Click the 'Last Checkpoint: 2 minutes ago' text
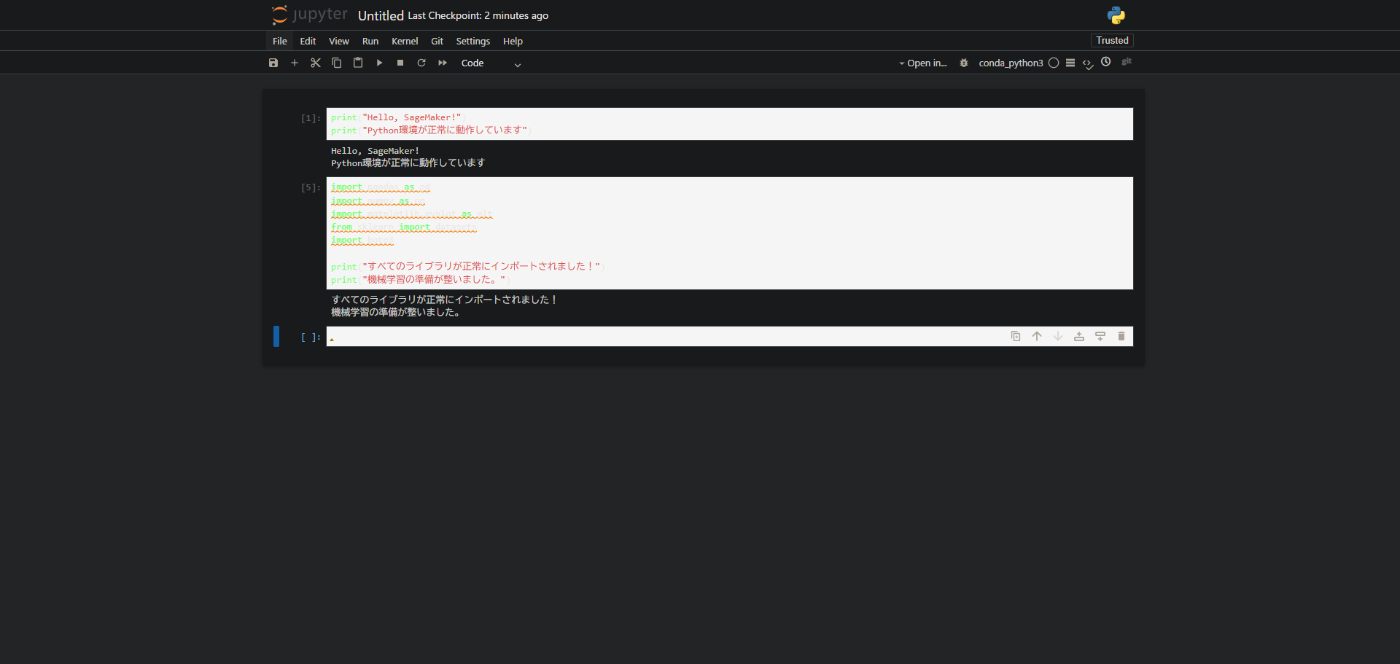This screenshot has width=1400, height=664. coord(478,16)
